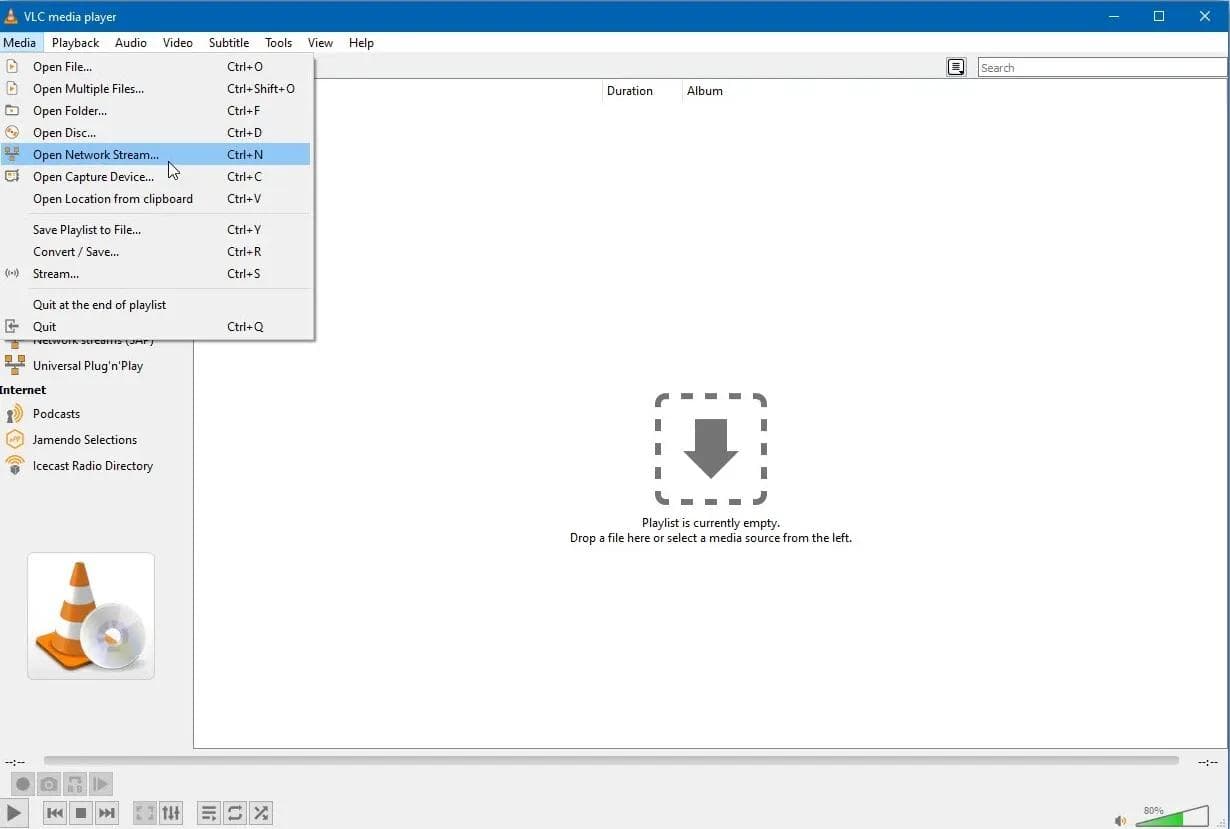This screenshot has width=1230, height=829.
Task: Click the playlist Search field
Action: [1100, 68]
